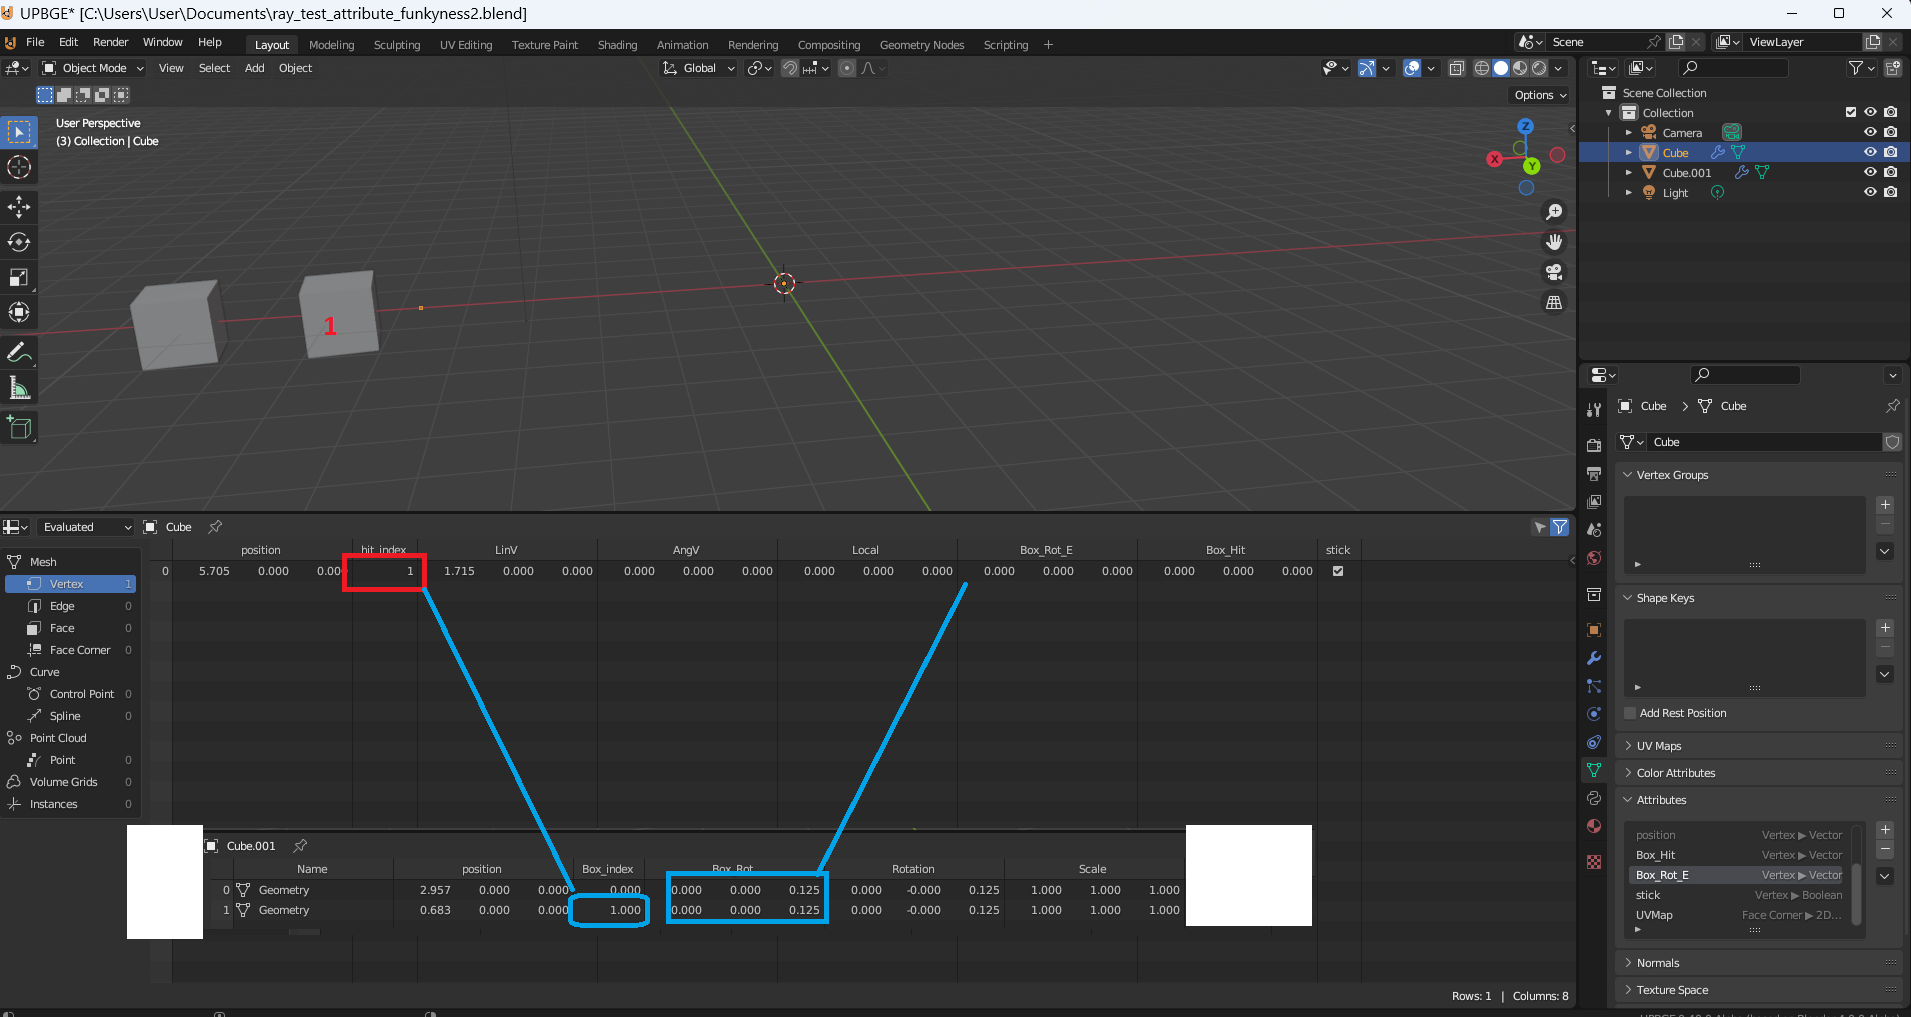1911x1017 pixels.
Task: Click the mesh name field Cube
Action: tap(1765, 442)
